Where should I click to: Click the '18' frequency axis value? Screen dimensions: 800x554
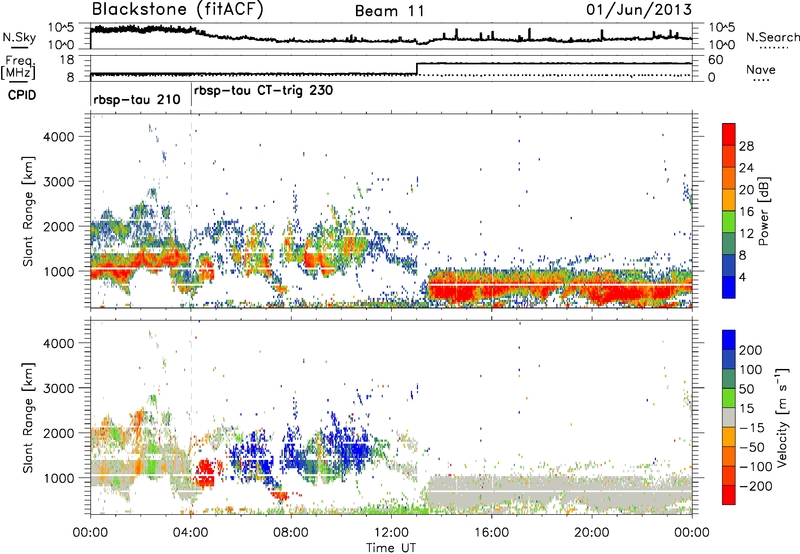(67, 60)
